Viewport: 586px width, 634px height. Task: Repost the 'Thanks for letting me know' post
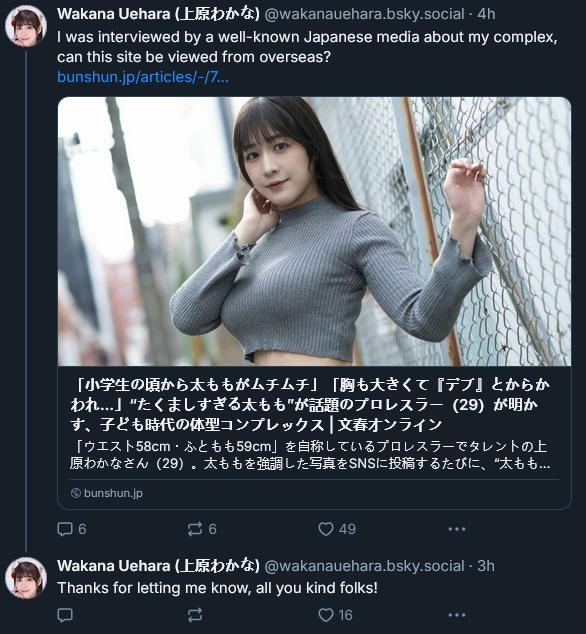click(195, 615)
